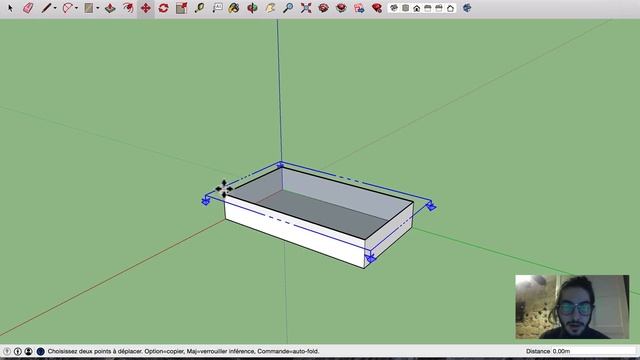The height and width of the screenshot is (360, 640).
Task: Open the Extension Warehouse icon
Action: [341, 8]
